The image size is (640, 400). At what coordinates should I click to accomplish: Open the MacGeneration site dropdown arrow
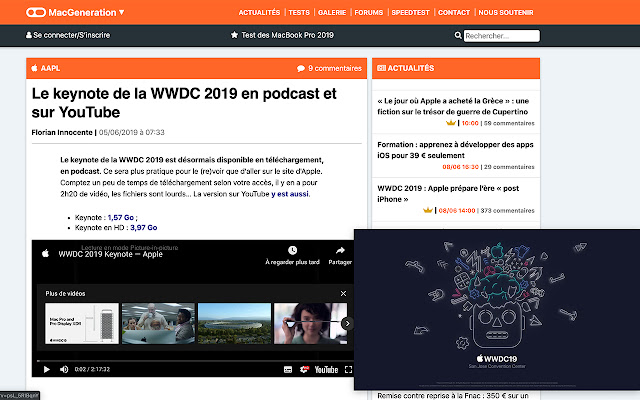pos(121,12)
